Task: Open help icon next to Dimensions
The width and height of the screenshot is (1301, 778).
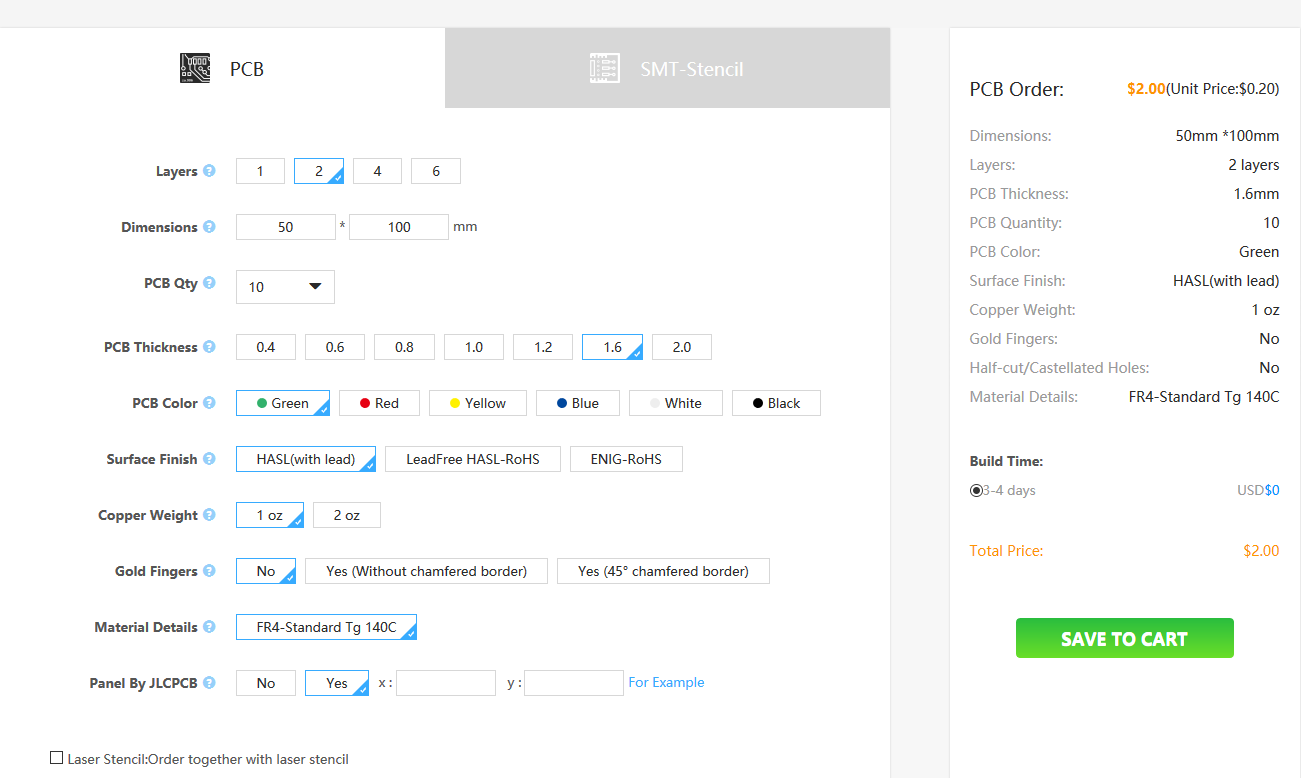Action: 209,227
